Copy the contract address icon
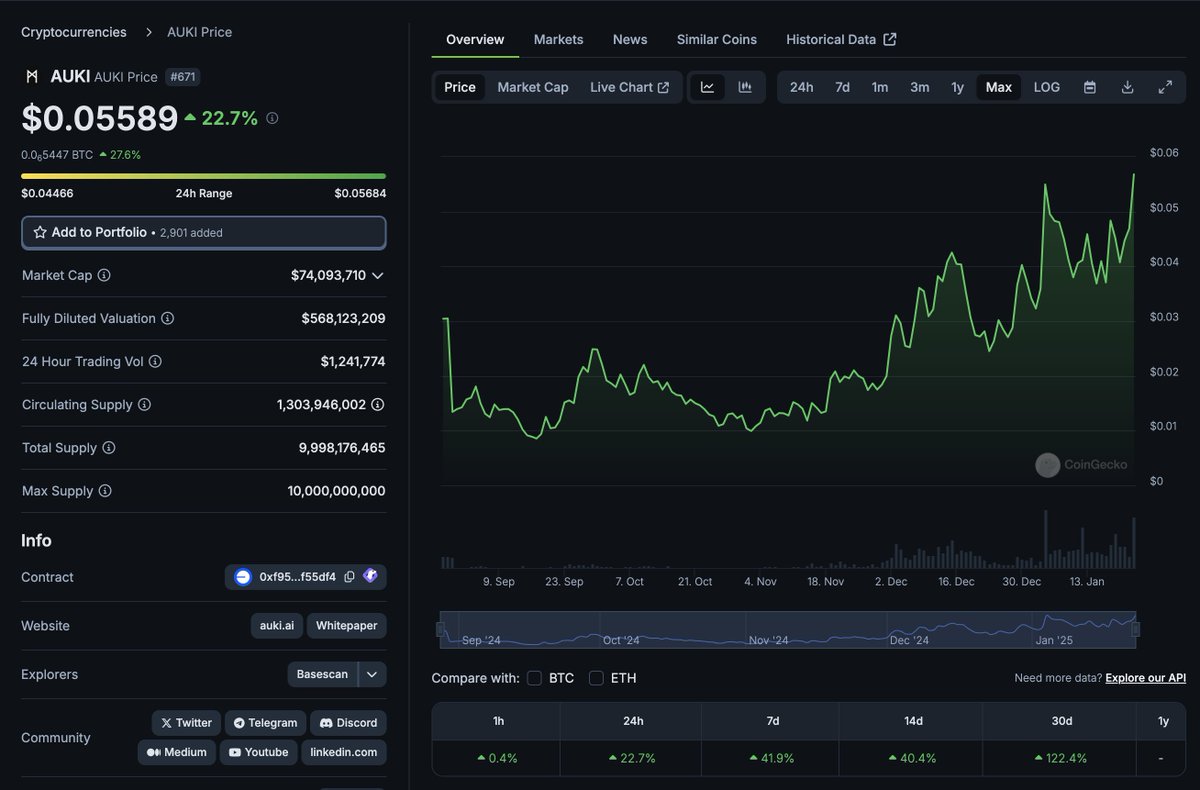Viewport: 1200px width, 790px height. (x=349, y=577)
